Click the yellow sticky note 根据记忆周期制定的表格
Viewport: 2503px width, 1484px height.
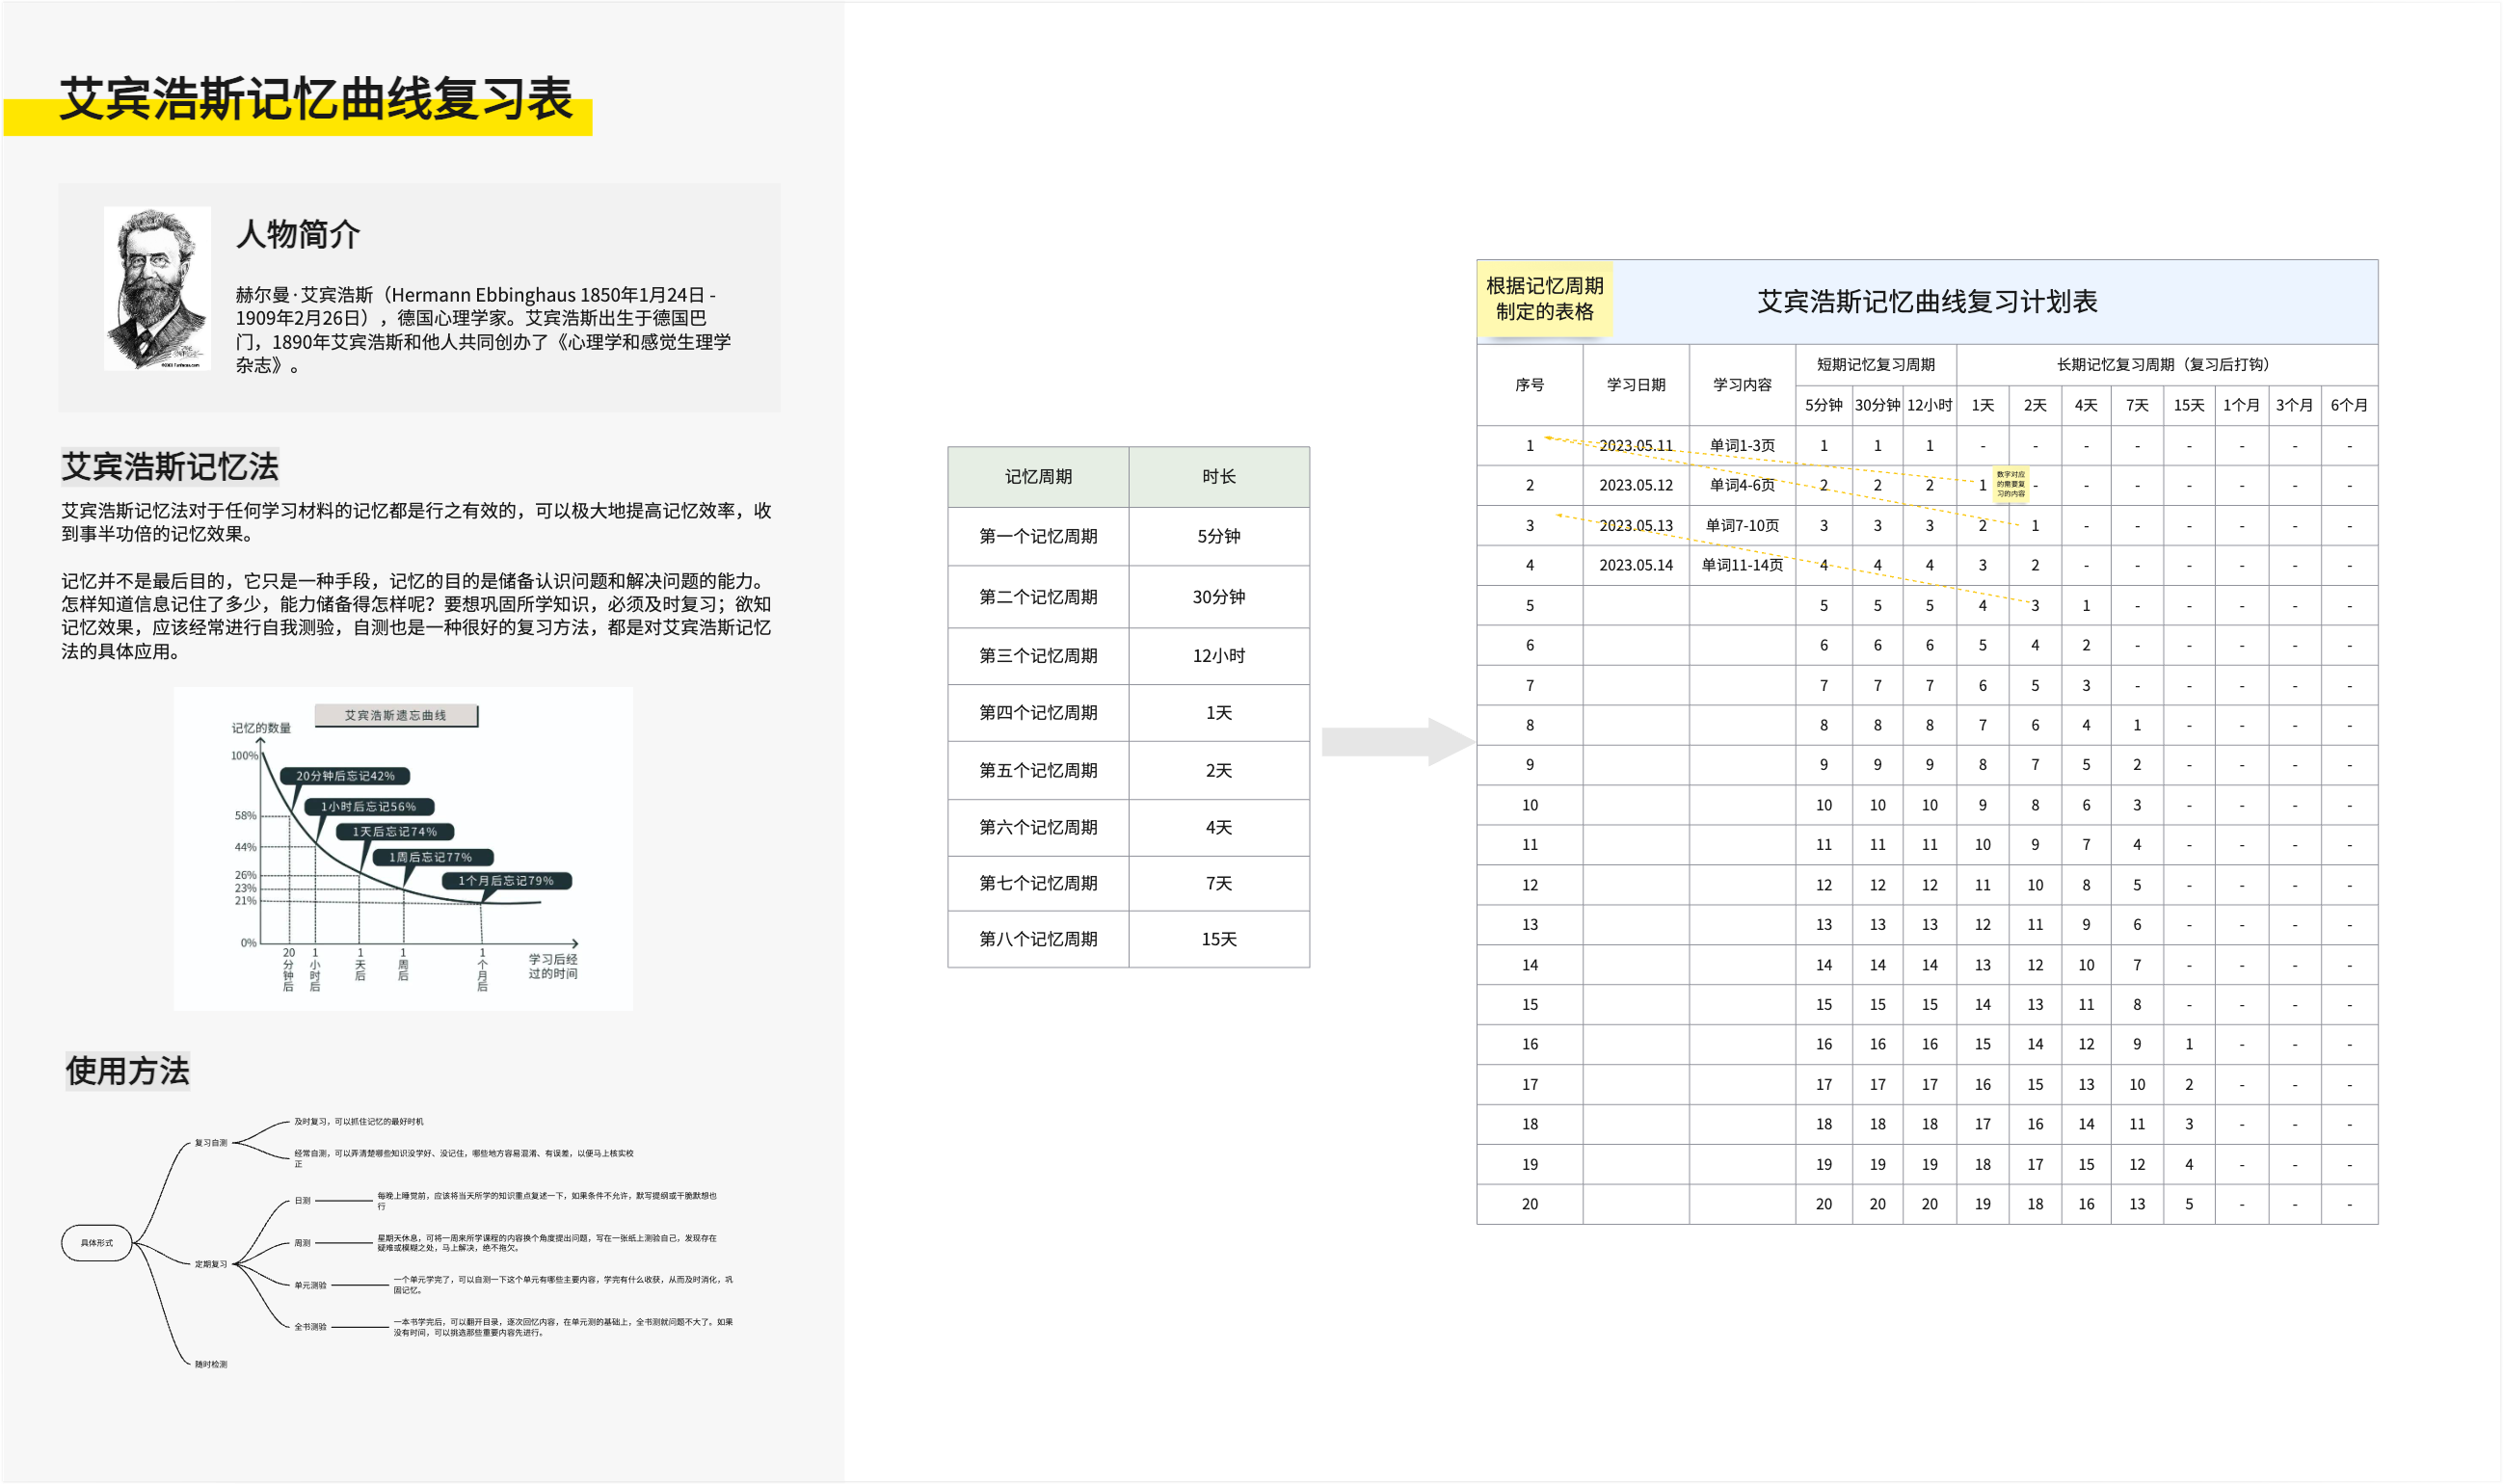click(1544, 299)
